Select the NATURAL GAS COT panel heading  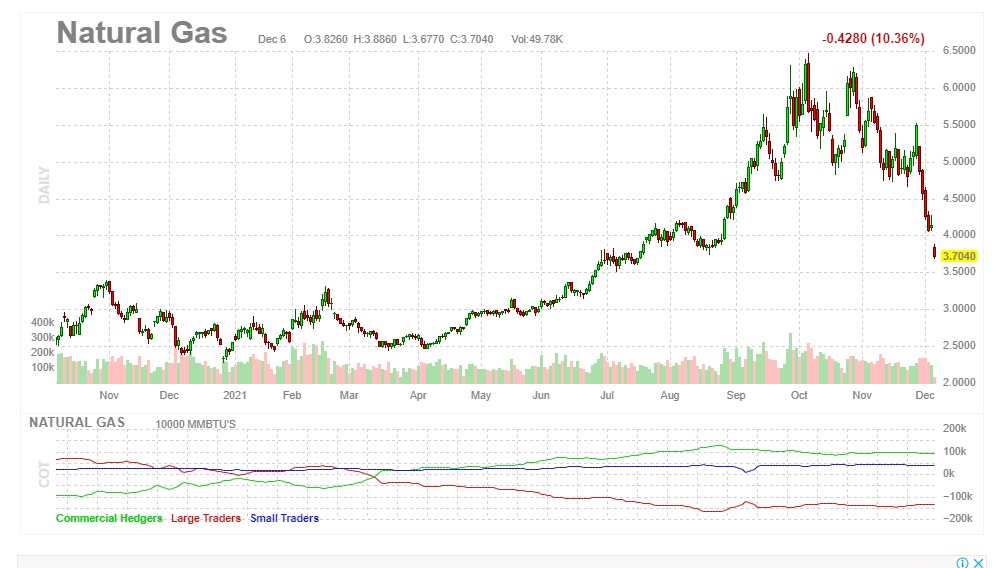click(x=77, y=422)
